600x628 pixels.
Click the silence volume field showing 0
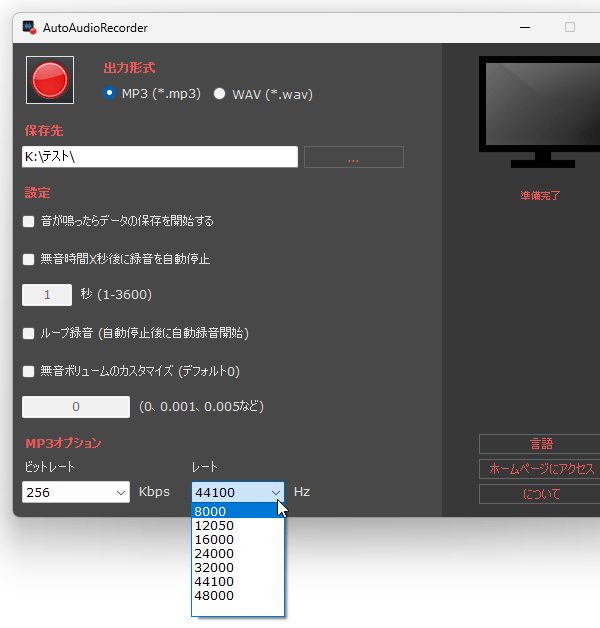76,407
